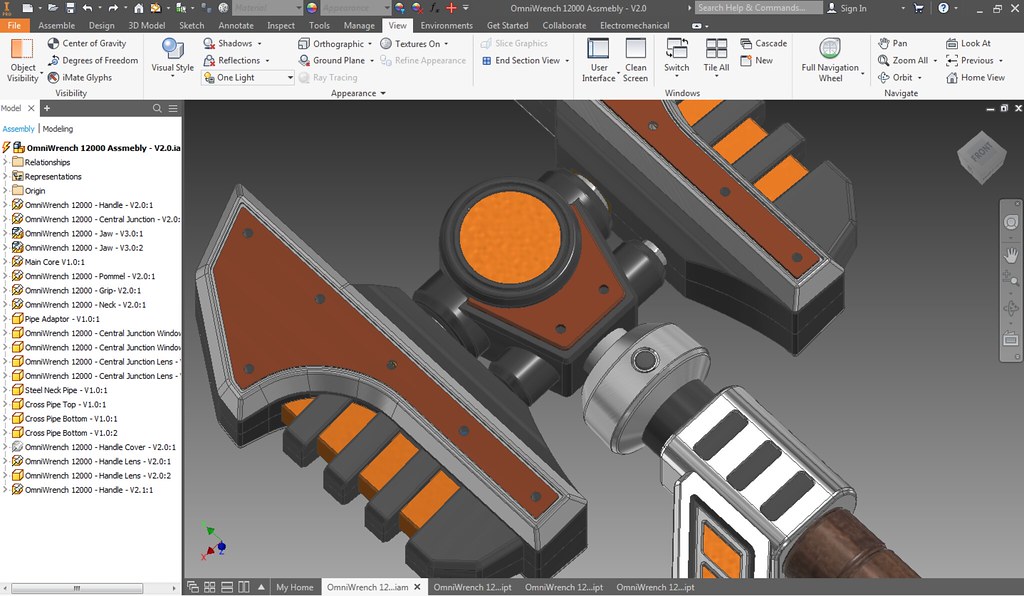Image resolution: width=1024 pixels, height=596 pixels.
Task: Select the Pan tool in ribbon
Action: [x=892, y=43]
